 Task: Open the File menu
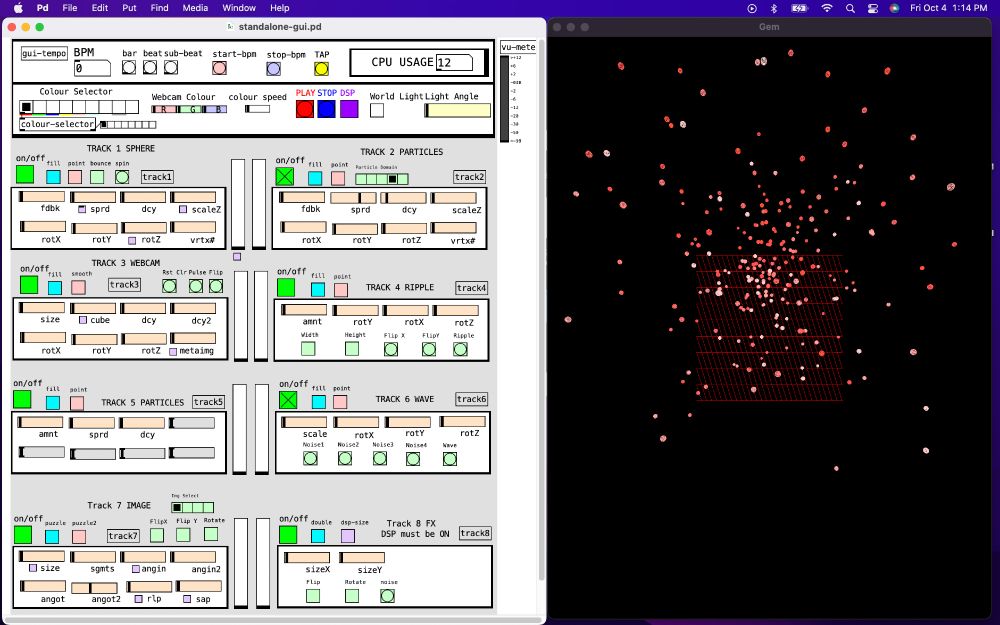[70, 8]
